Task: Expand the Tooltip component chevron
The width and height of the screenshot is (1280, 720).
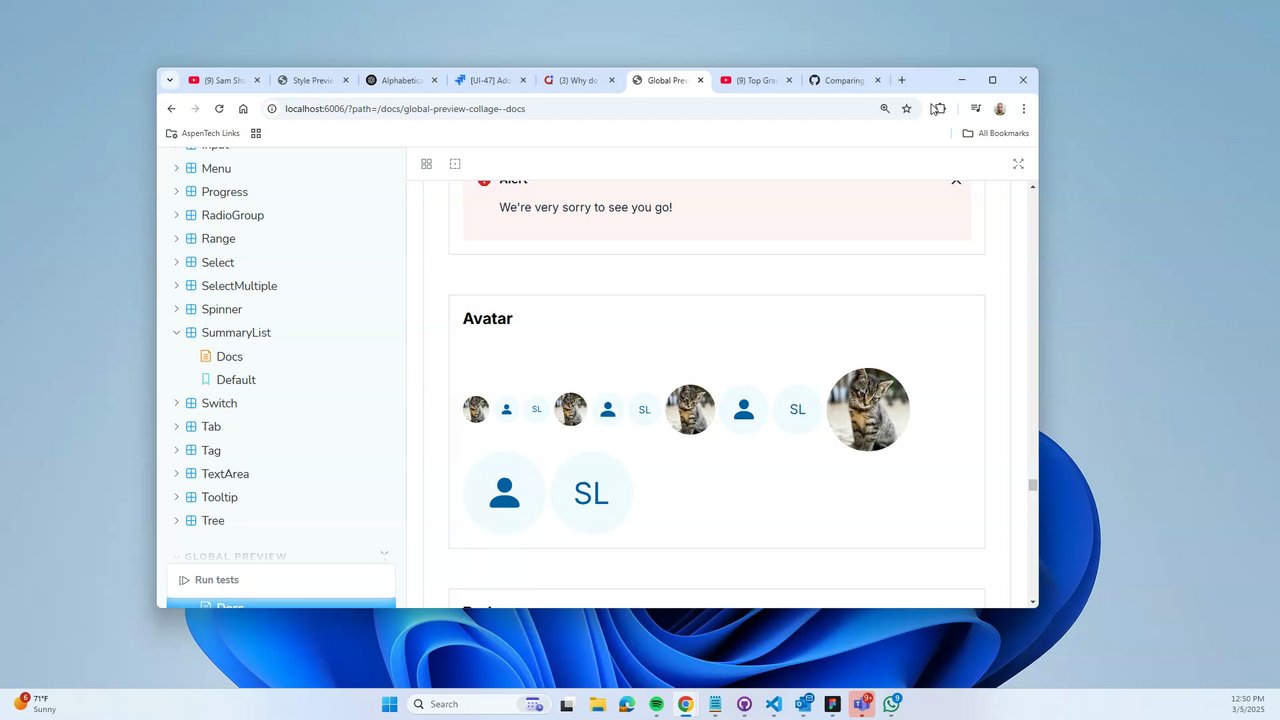Action: [177, 497]
